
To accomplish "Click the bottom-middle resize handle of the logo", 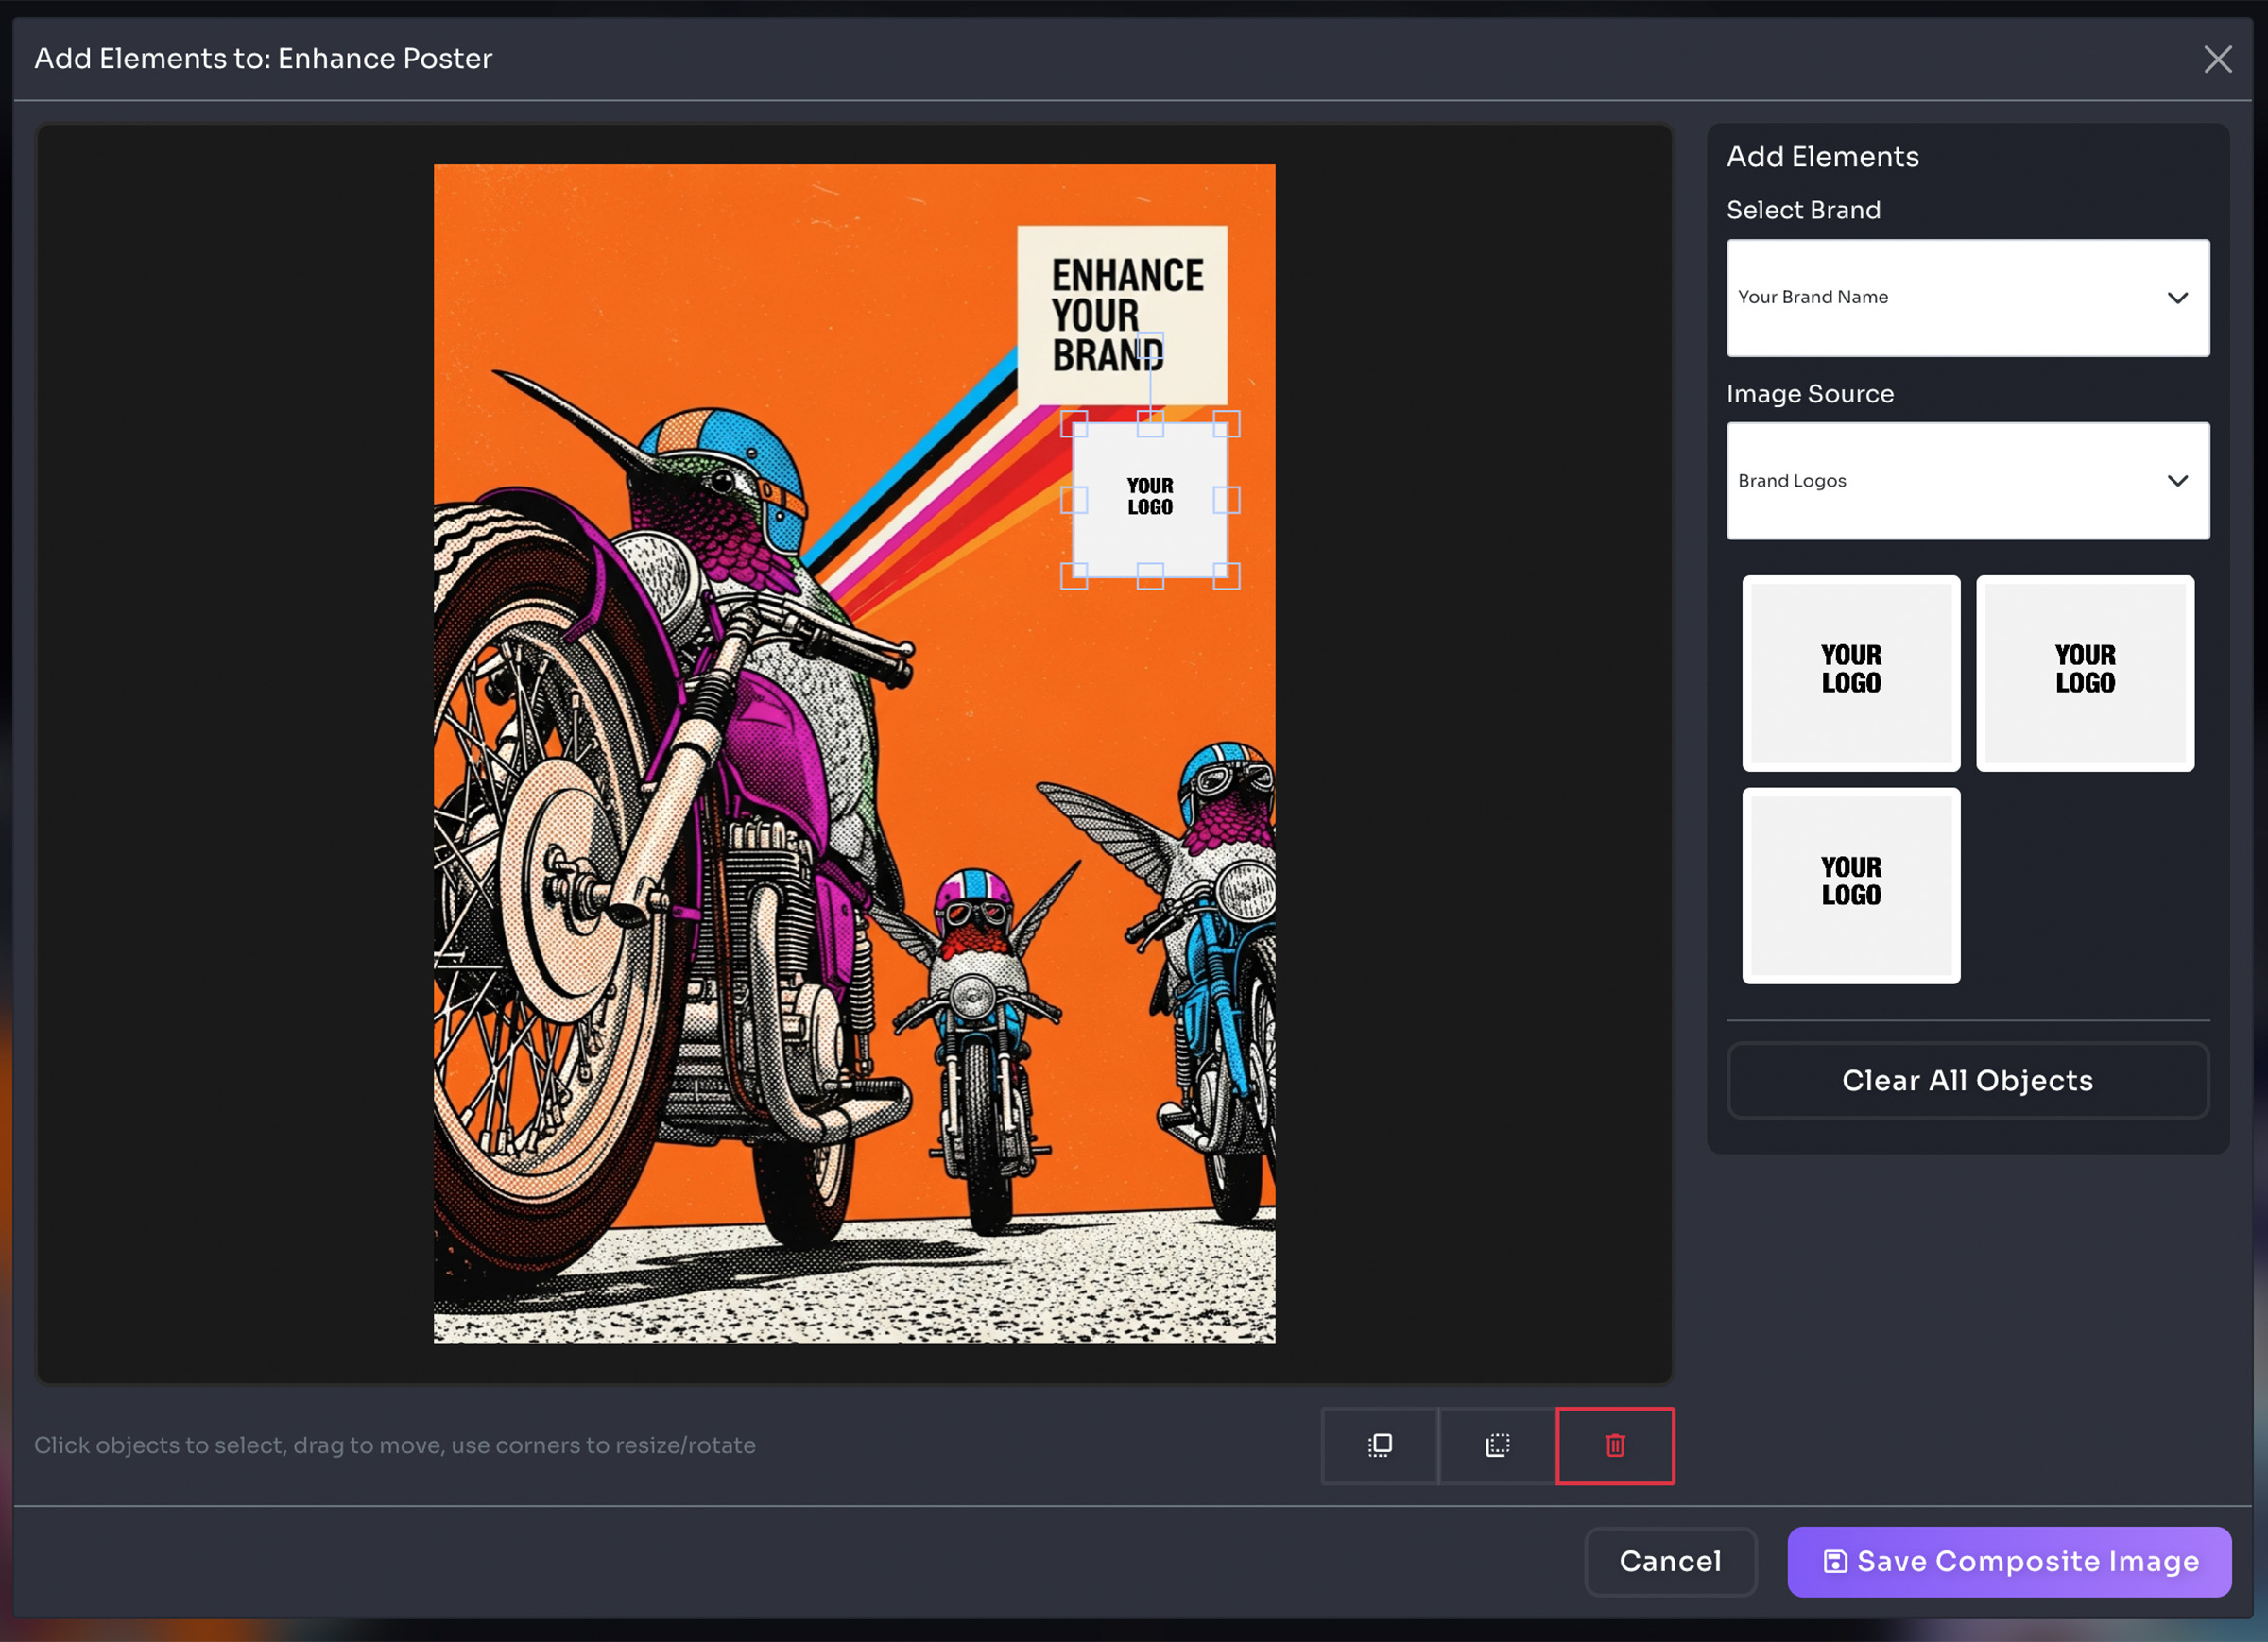I will coord(1150,576).
